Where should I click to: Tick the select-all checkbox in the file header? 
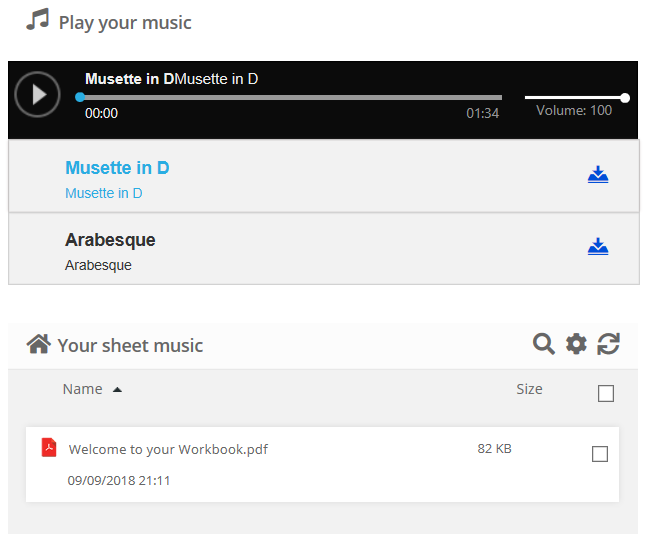click(x=605, y=393)
